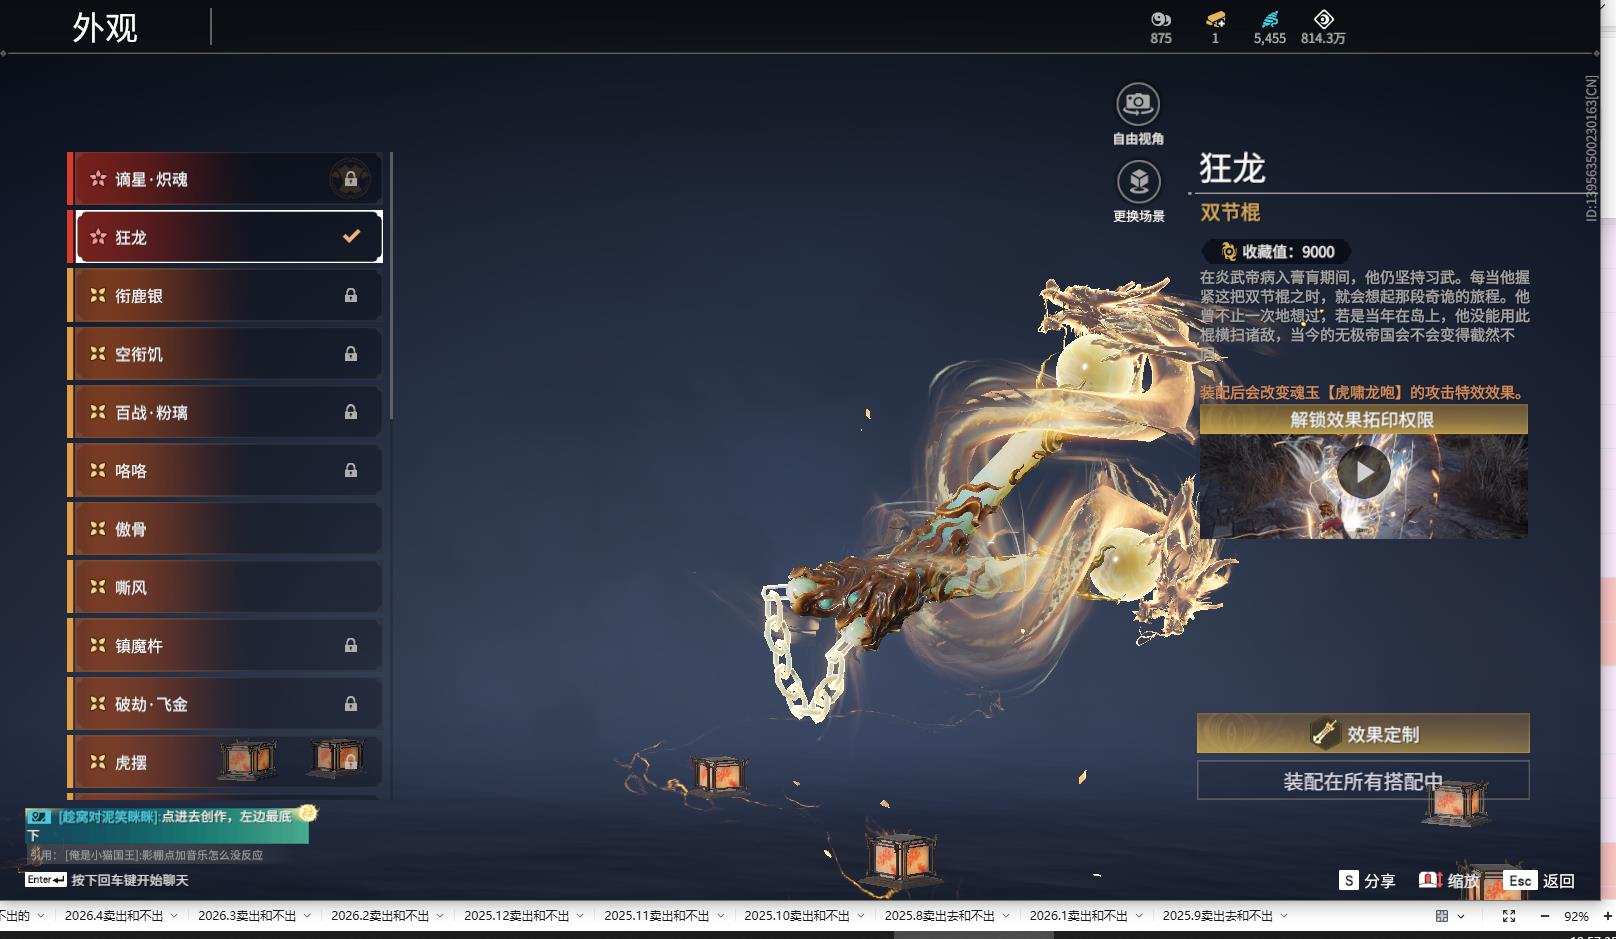The height and width of the screenshot is (939, 1616).
Task: Click spreadsheet zoom in plus button
Action: click(1608, 916)
